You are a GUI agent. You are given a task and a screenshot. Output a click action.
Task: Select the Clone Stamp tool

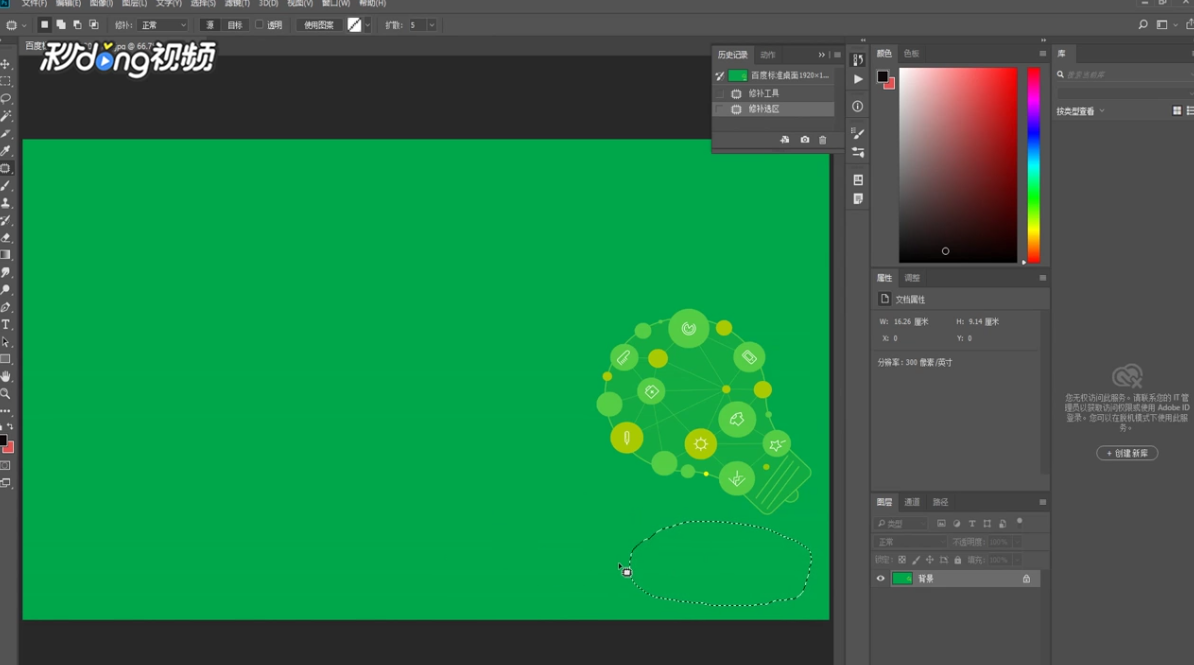click(6, 203)
